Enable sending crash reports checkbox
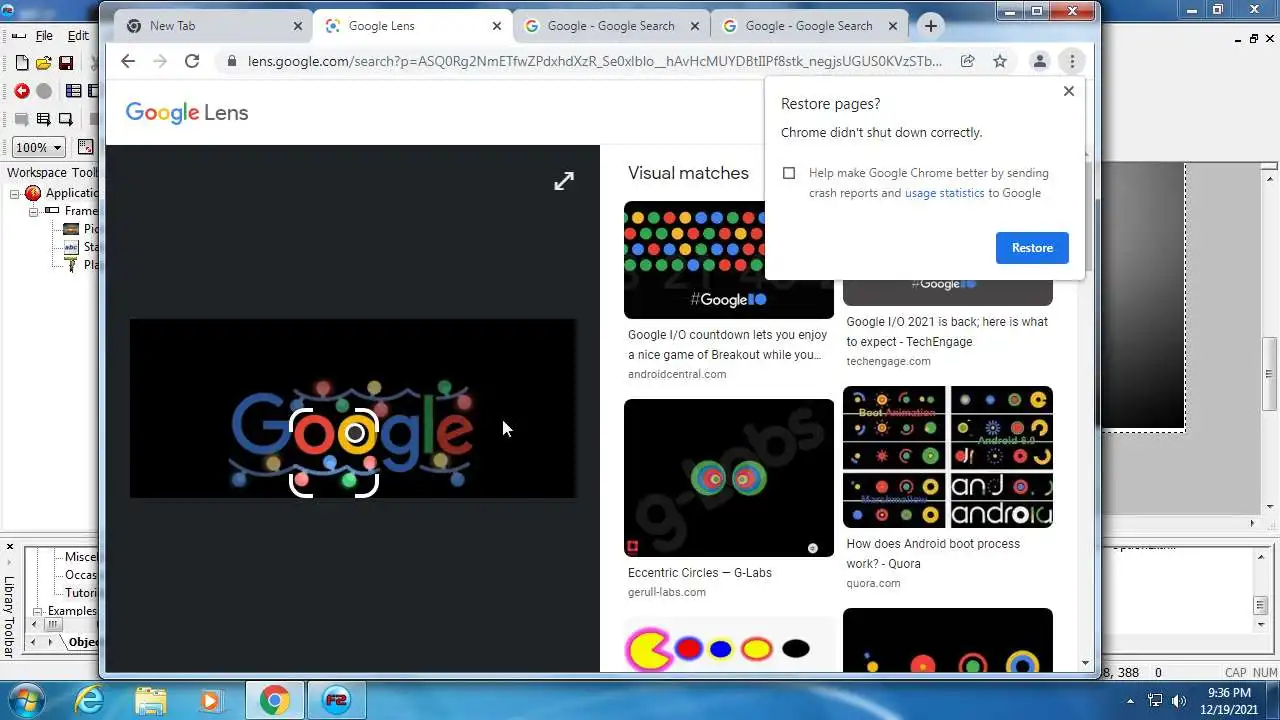The height and width of the screenshot is (720, 1280). coord(789,173)
